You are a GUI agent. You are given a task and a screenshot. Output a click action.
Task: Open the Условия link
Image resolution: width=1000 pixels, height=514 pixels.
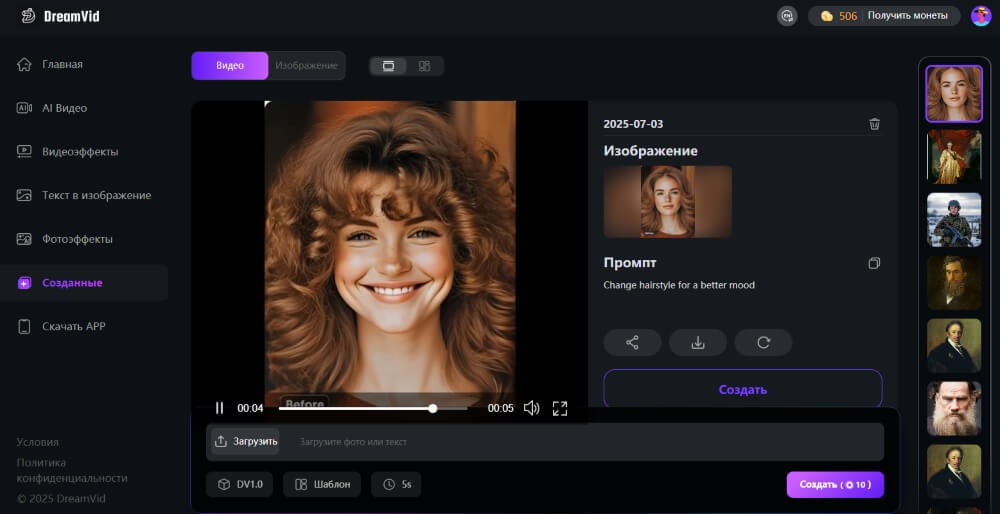point(38,442)
